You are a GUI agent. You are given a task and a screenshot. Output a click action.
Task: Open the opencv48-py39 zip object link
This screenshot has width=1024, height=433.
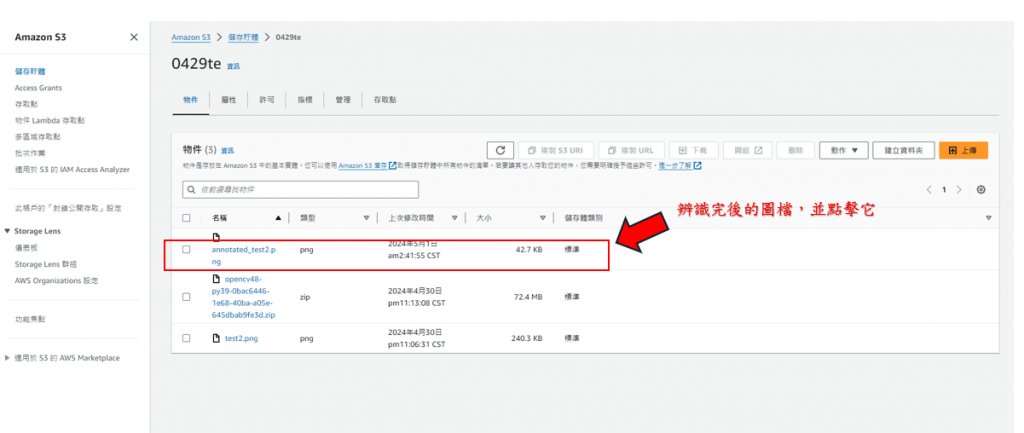pos(242,297)
